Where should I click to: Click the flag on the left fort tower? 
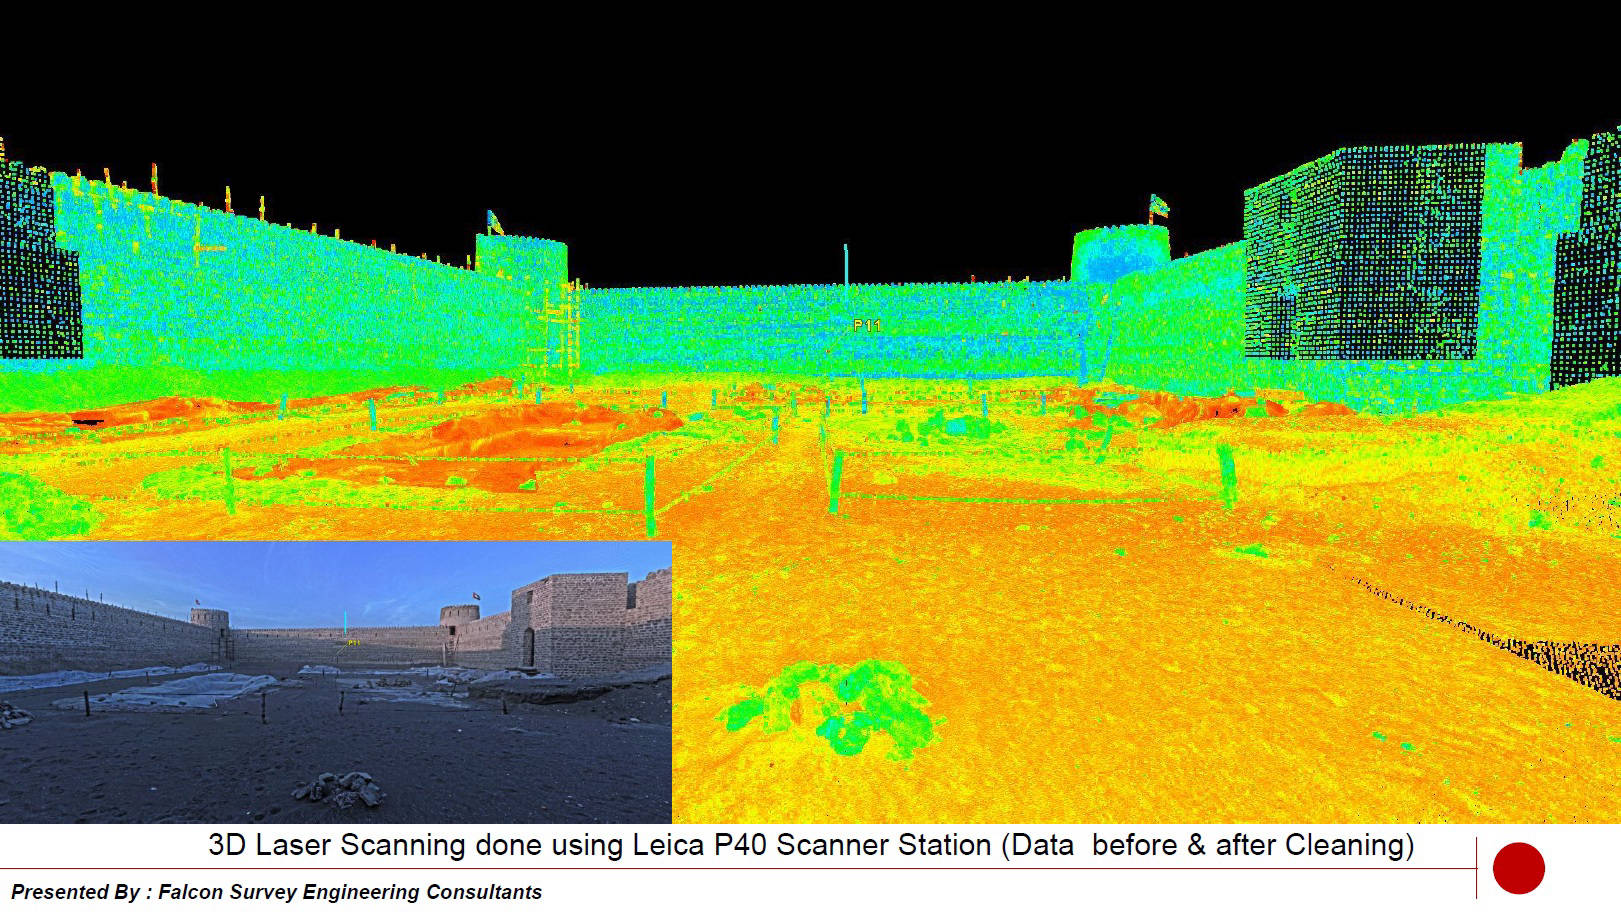pos(492,216)
